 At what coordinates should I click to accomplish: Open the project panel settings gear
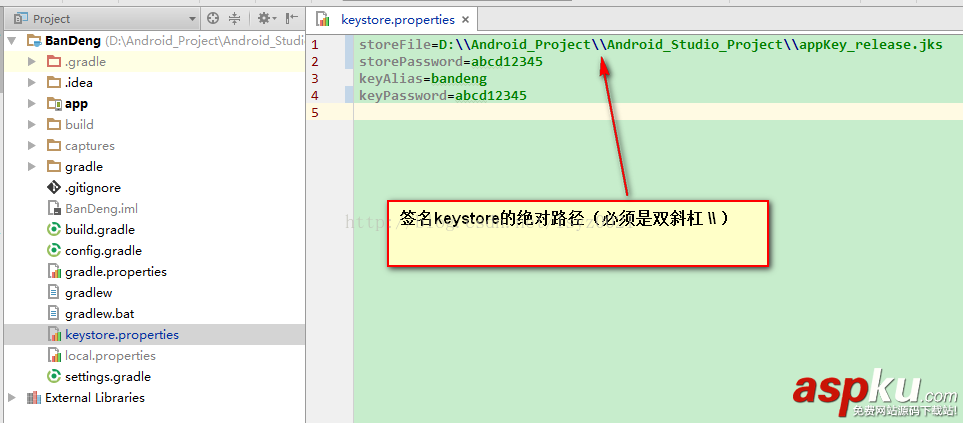click(x=267, y=18)
